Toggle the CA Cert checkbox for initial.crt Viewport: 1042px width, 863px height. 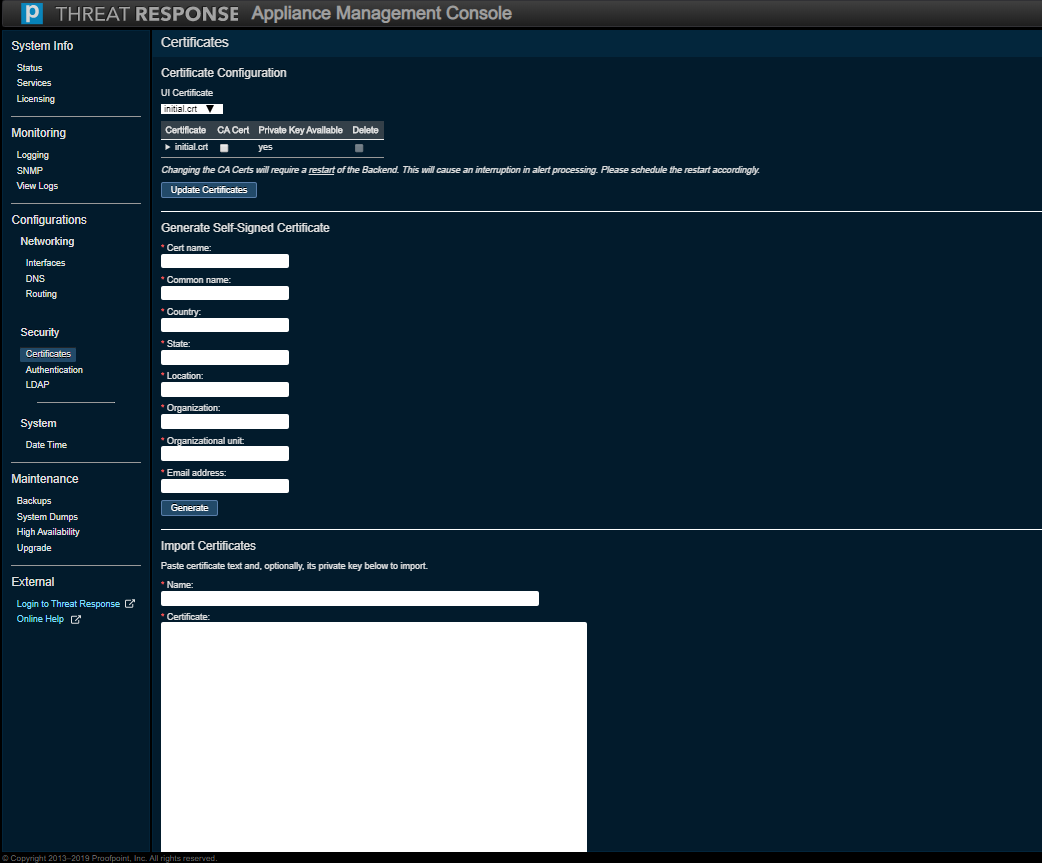(x=224, y=148)
